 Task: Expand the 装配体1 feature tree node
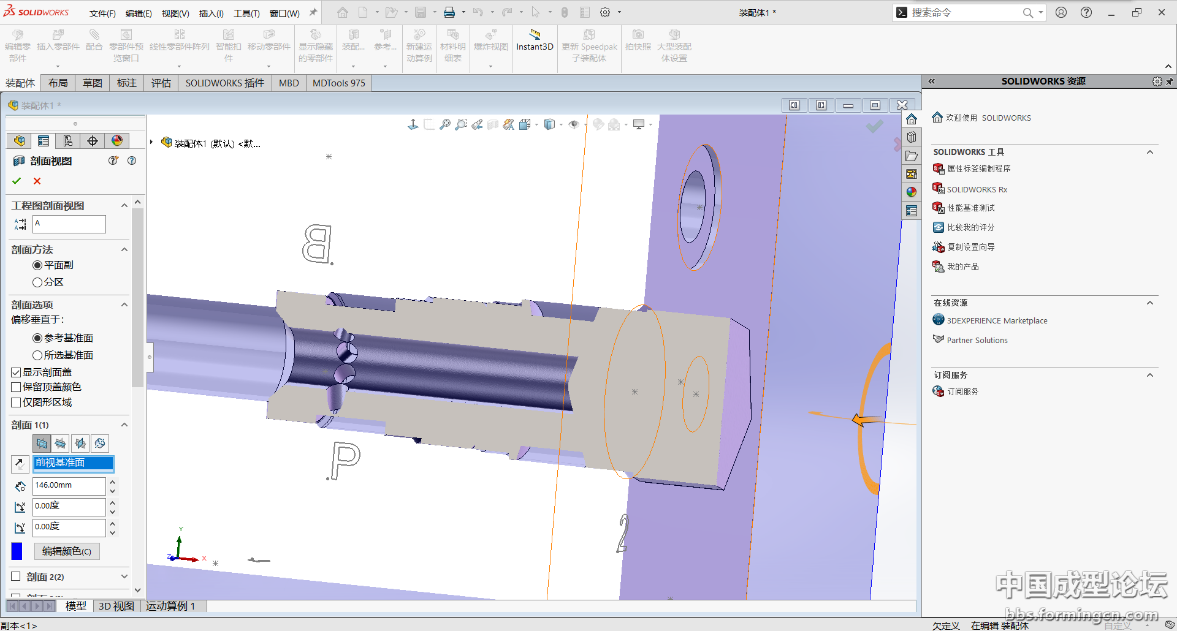tap(152, 143)
